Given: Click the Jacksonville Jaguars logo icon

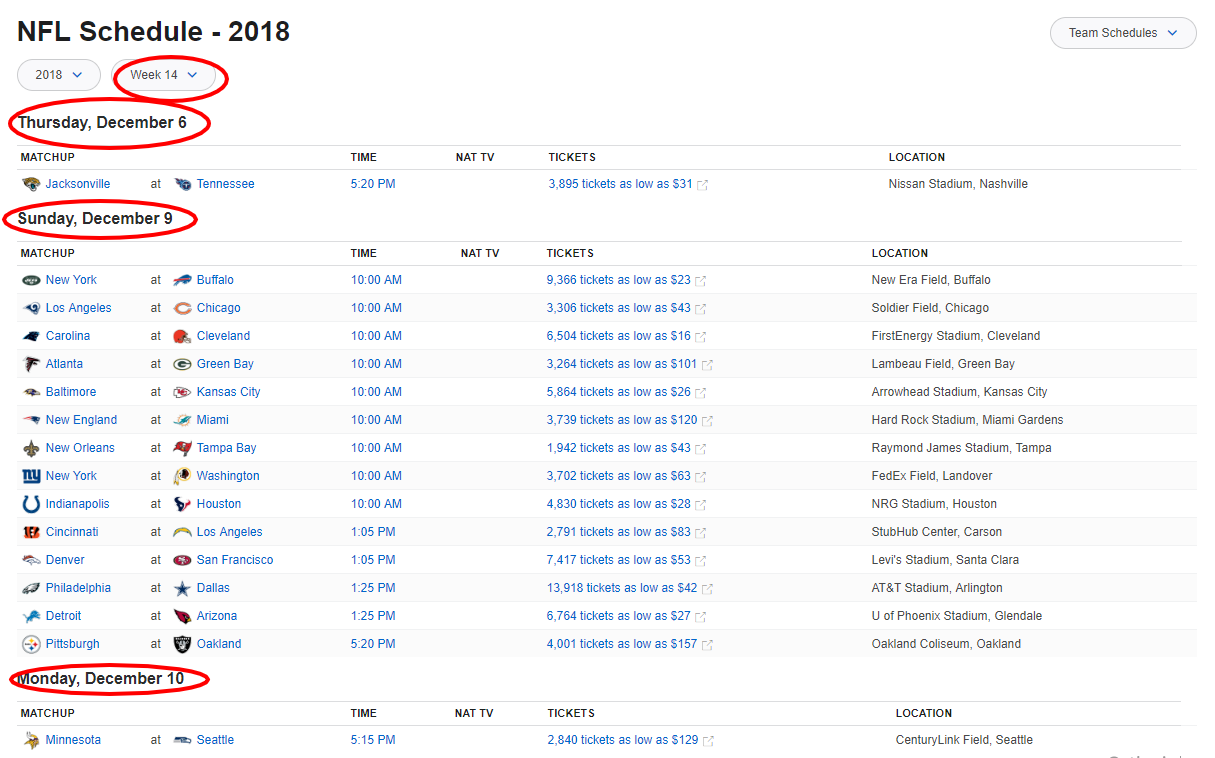Looking at the screenshot, I should click(x=31, y=184).
